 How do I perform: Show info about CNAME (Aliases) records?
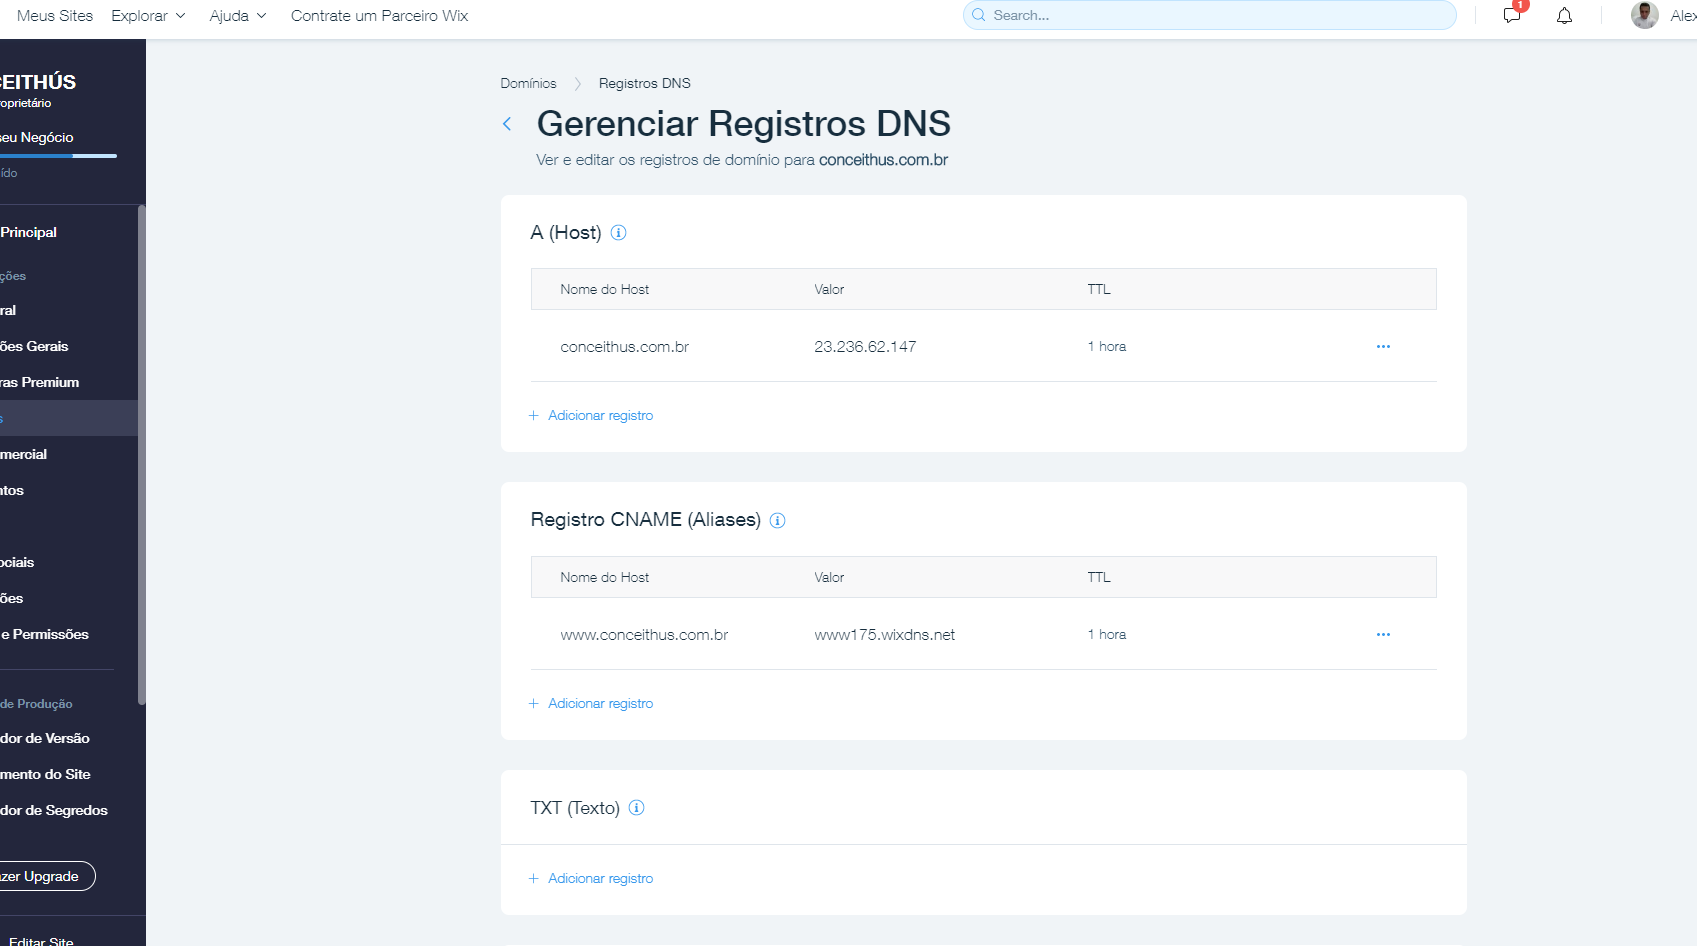coord(777,521)
